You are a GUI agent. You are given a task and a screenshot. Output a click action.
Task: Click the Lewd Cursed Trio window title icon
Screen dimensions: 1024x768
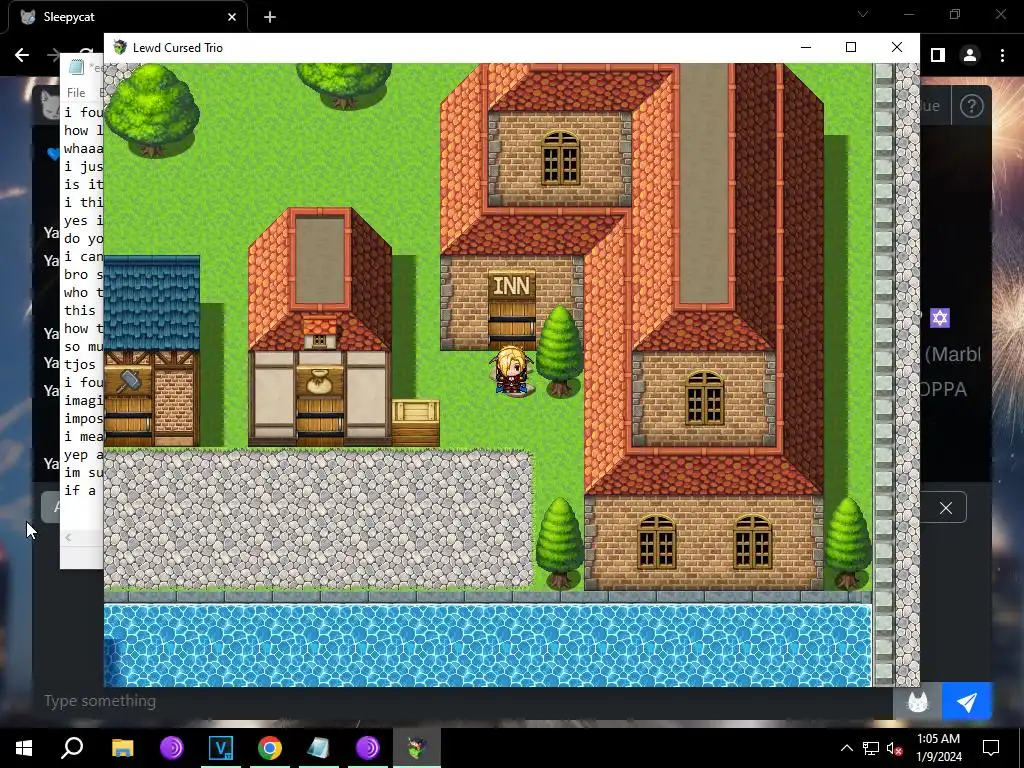point(120,48)
